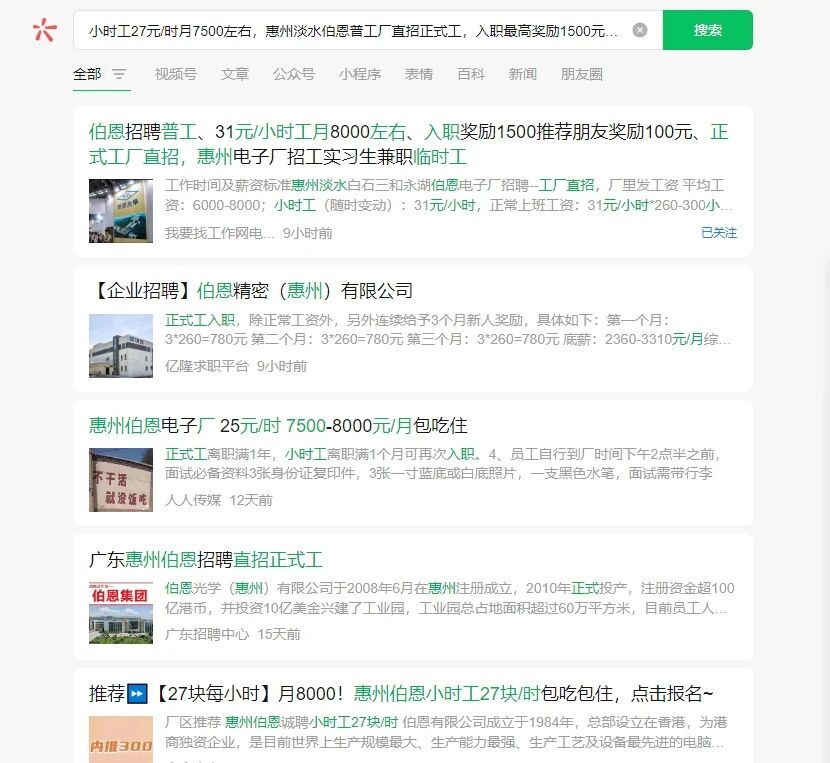Switch to the 公众号 tab
Viewport: 830px width, 763px height.
coord(294,74)
